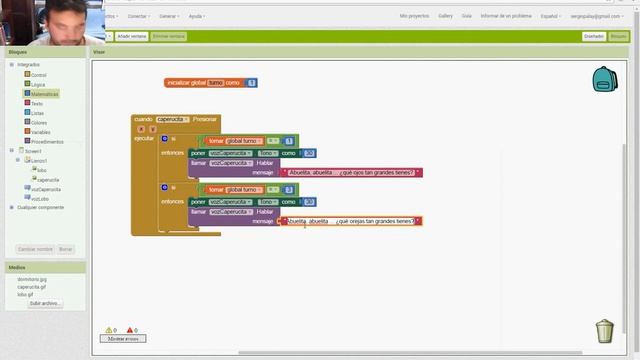Open the backpack in the workspace
This screenshot has width=640, height=360.
(x=604, y=79)
